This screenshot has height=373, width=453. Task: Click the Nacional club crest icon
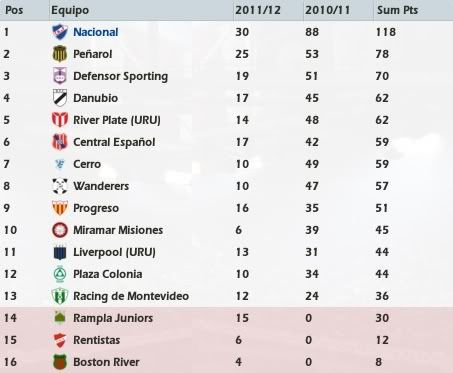60,32
